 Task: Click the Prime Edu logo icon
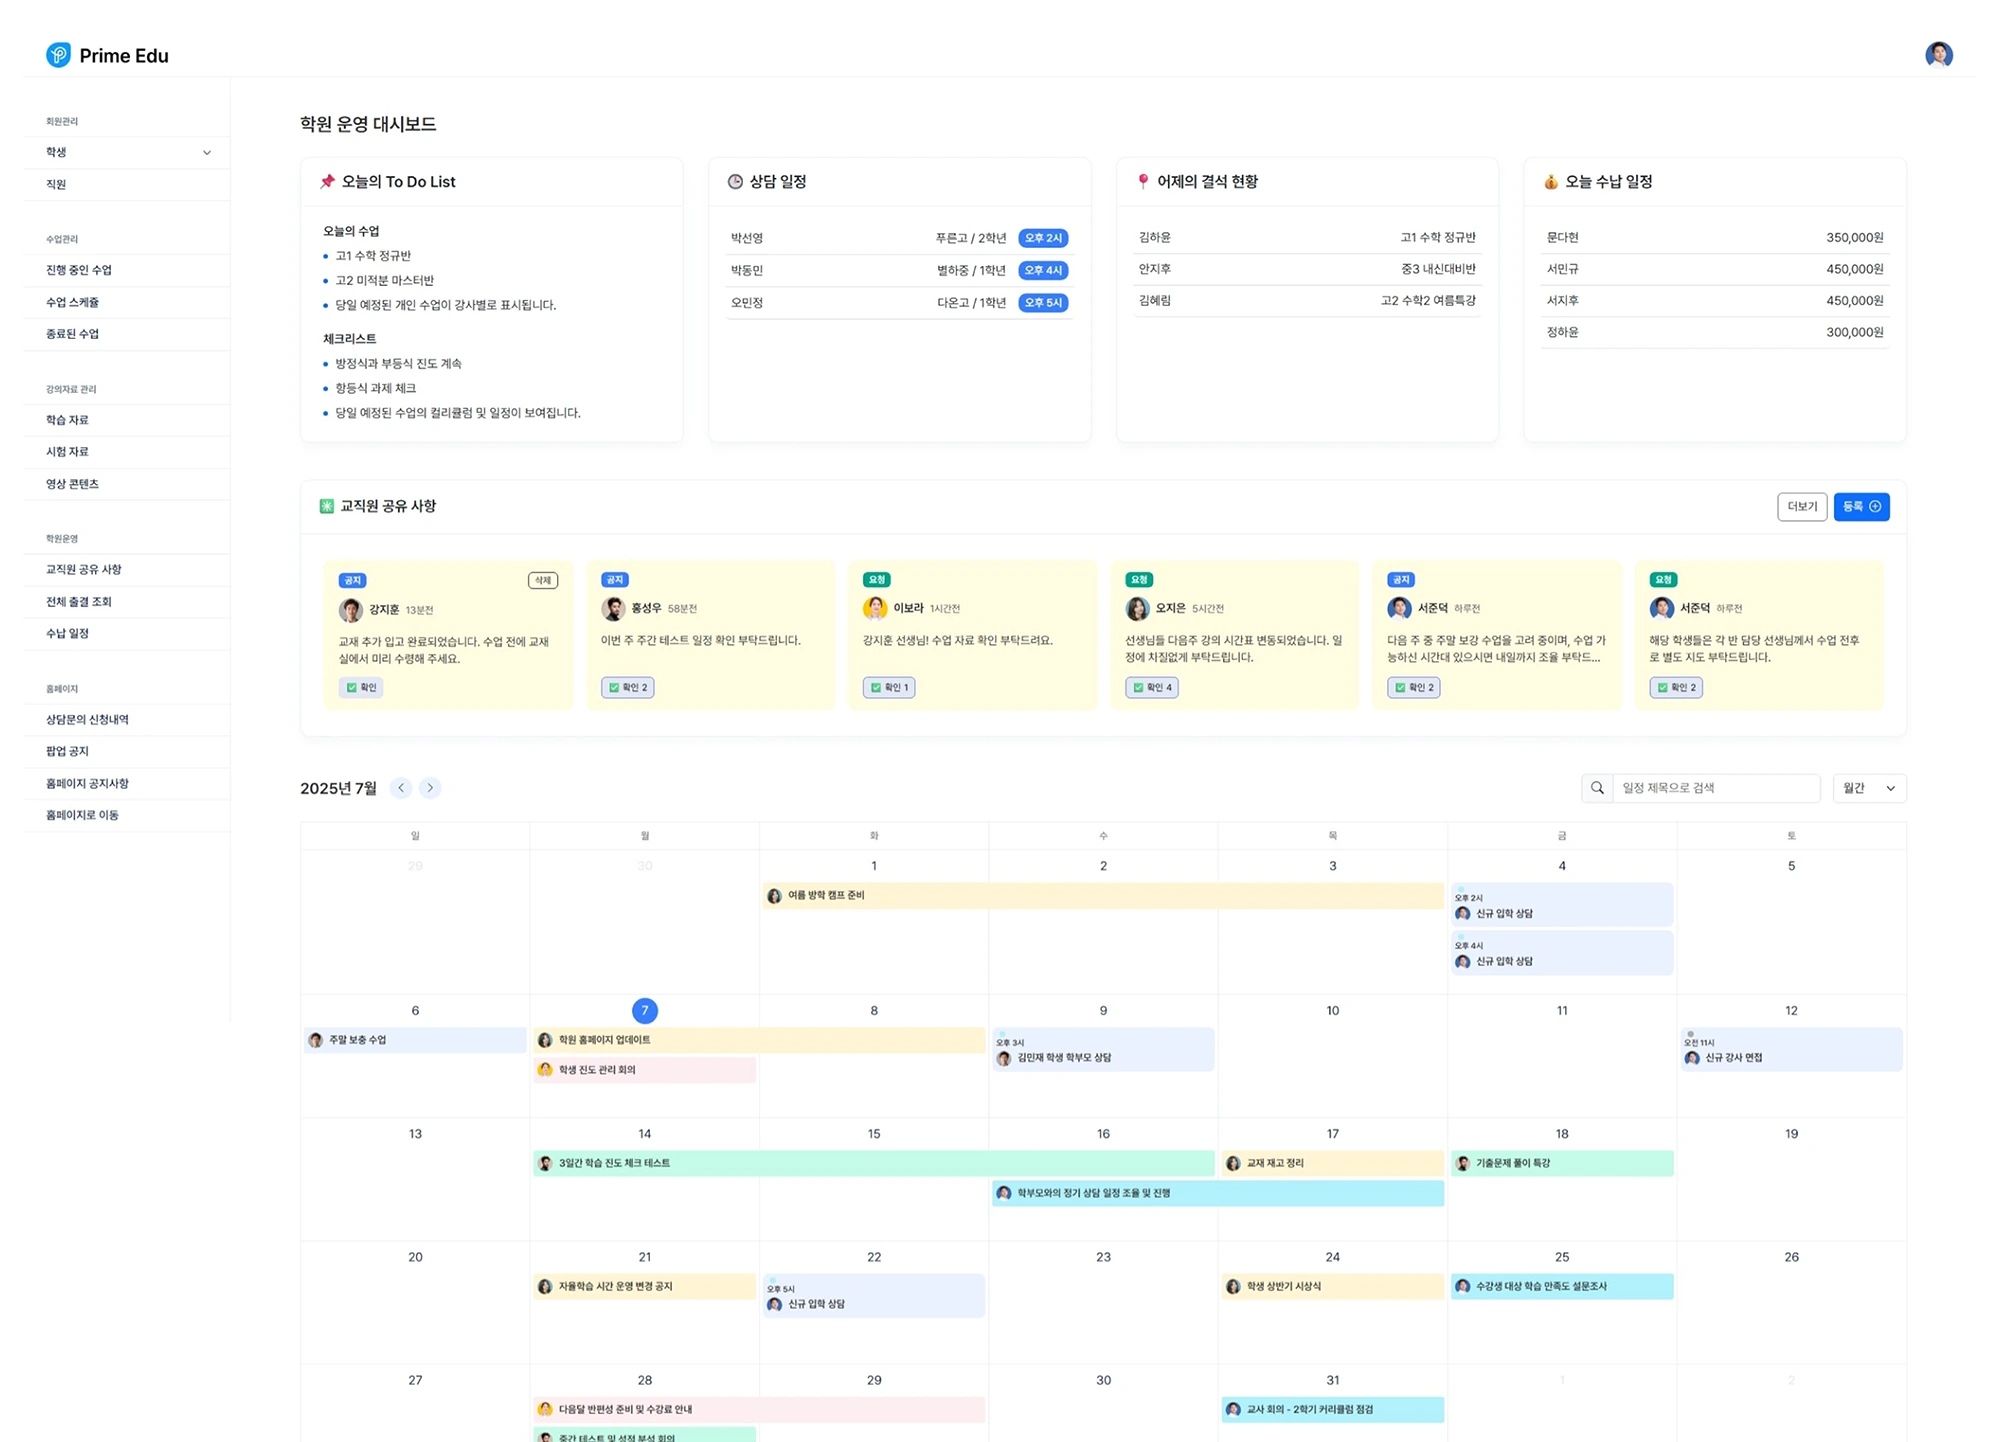pos(58,55)
